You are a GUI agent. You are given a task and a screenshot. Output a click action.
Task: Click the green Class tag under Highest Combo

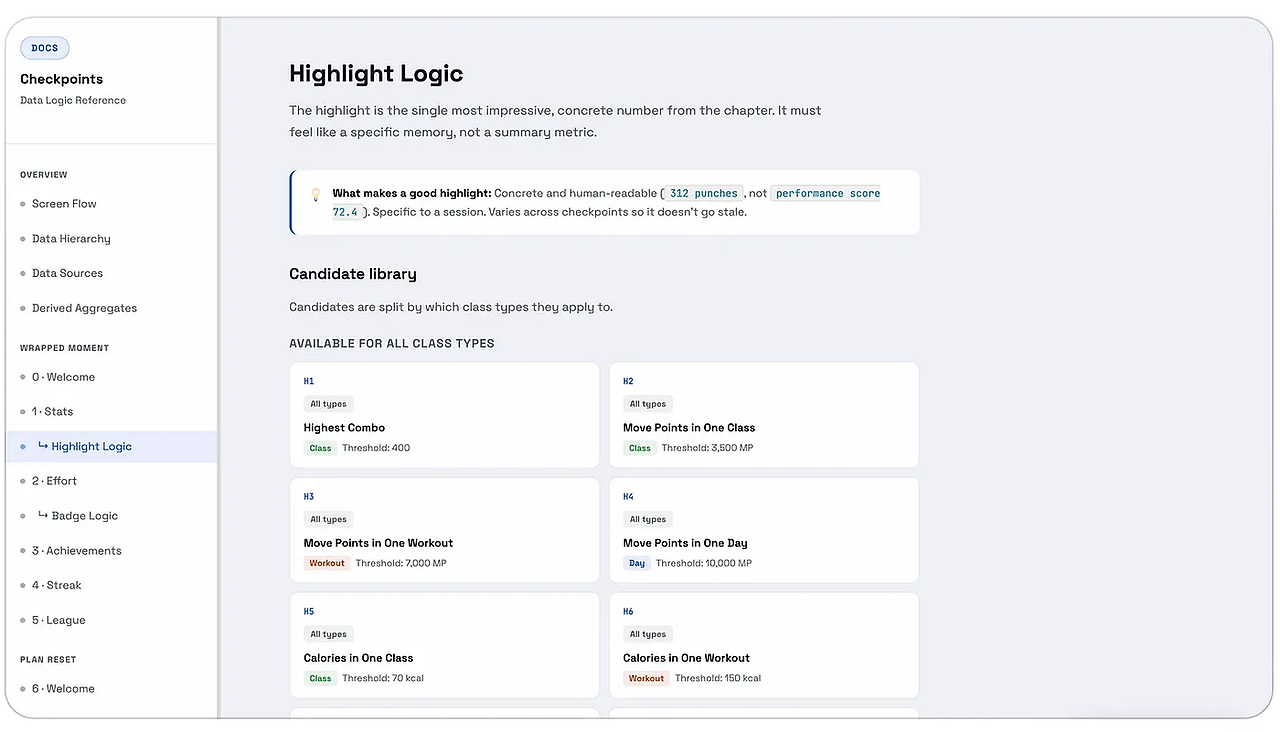point(320,448)
